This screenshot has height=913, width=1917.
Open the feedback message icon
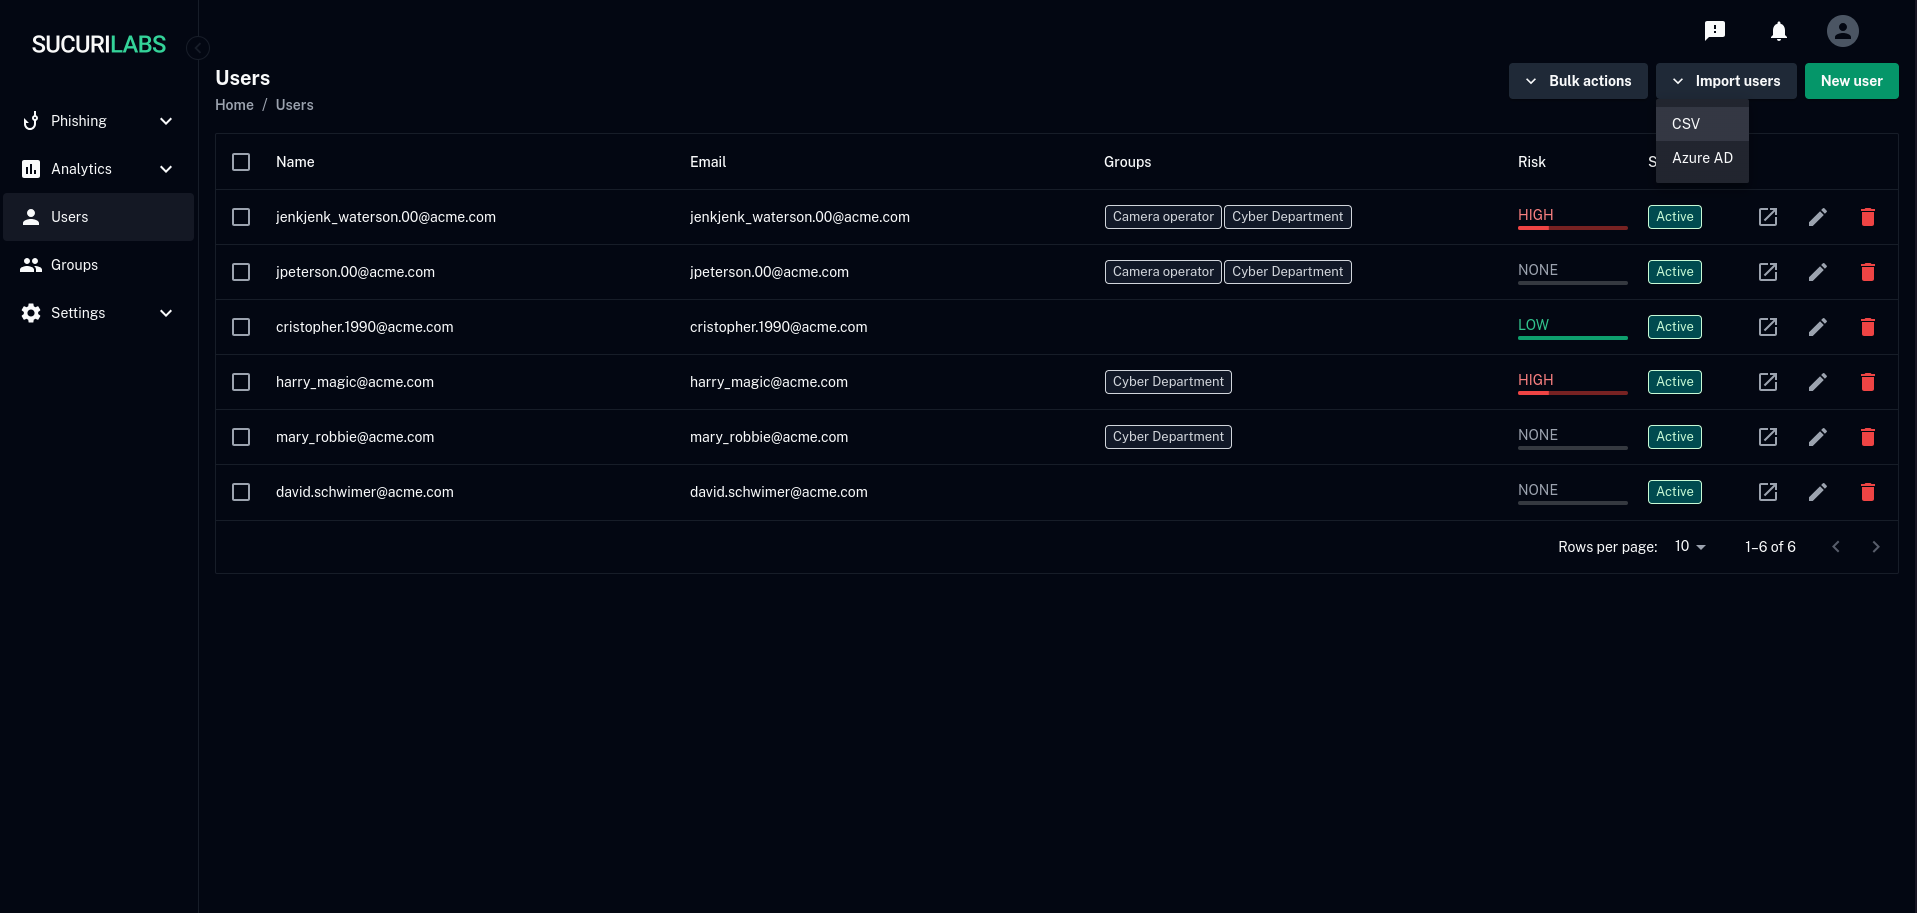point(1714,31)
